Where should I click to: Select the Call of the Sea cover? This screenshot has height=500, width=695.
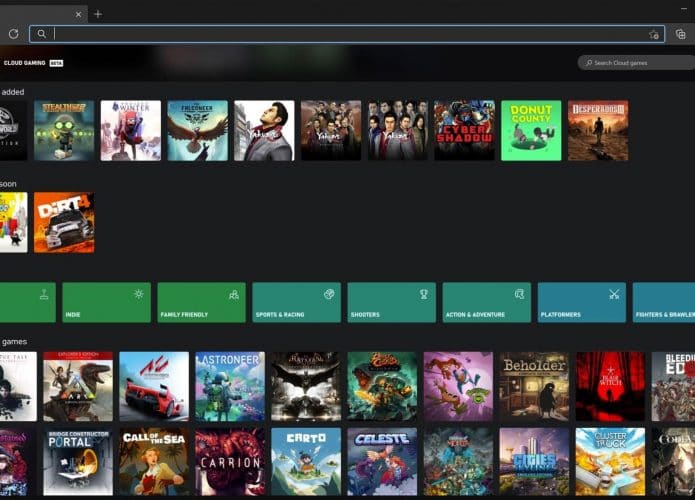(x=154, y=461)
